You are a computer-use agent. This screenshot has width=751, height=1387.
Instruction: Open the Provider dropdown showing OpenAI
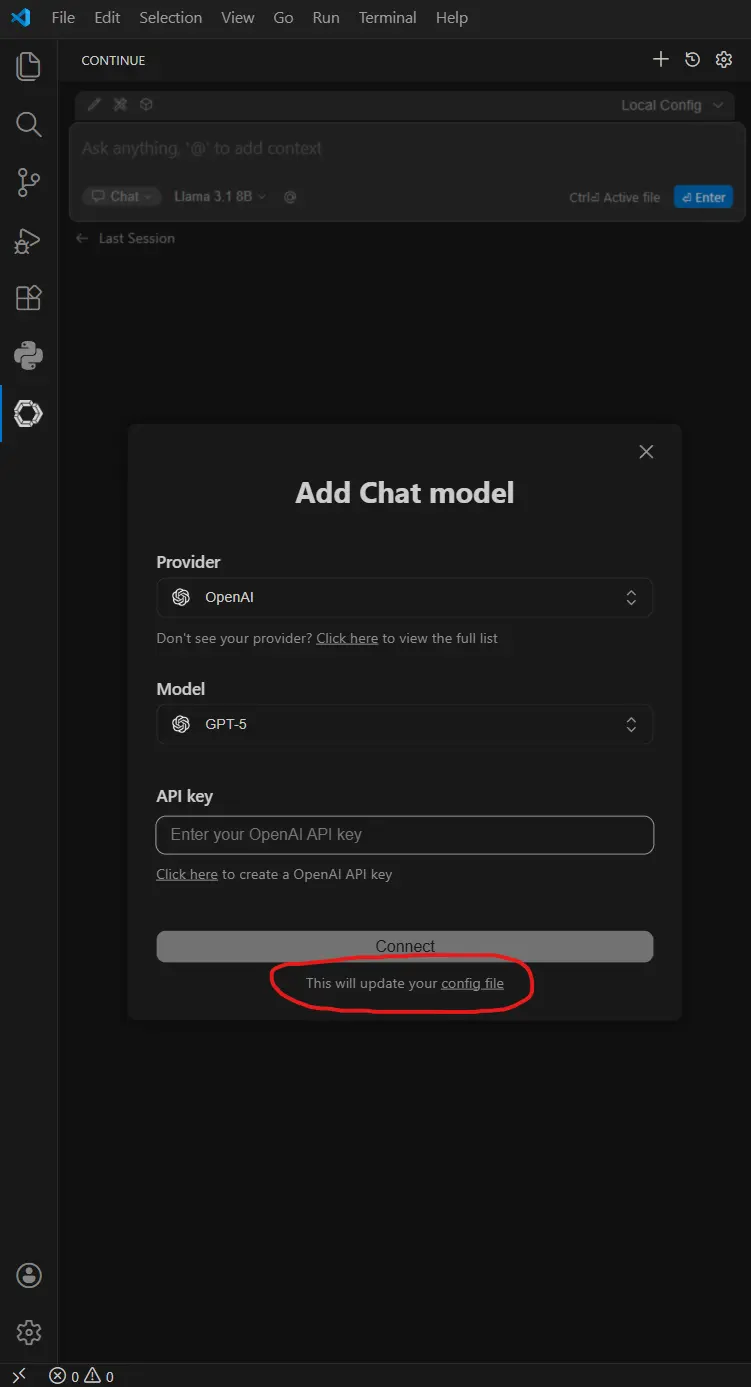pos(405,597)
